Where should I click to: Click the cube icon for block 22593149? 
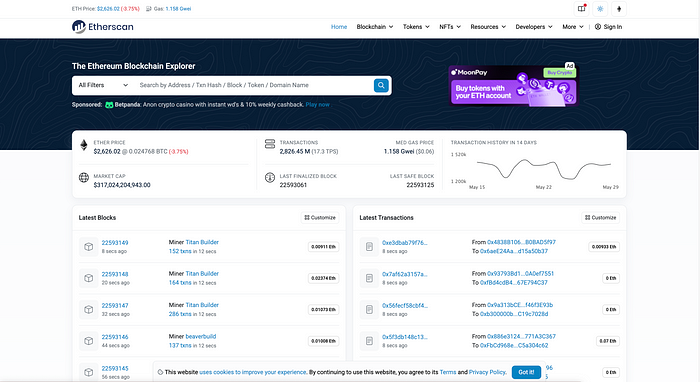click(x=88, y=247)
